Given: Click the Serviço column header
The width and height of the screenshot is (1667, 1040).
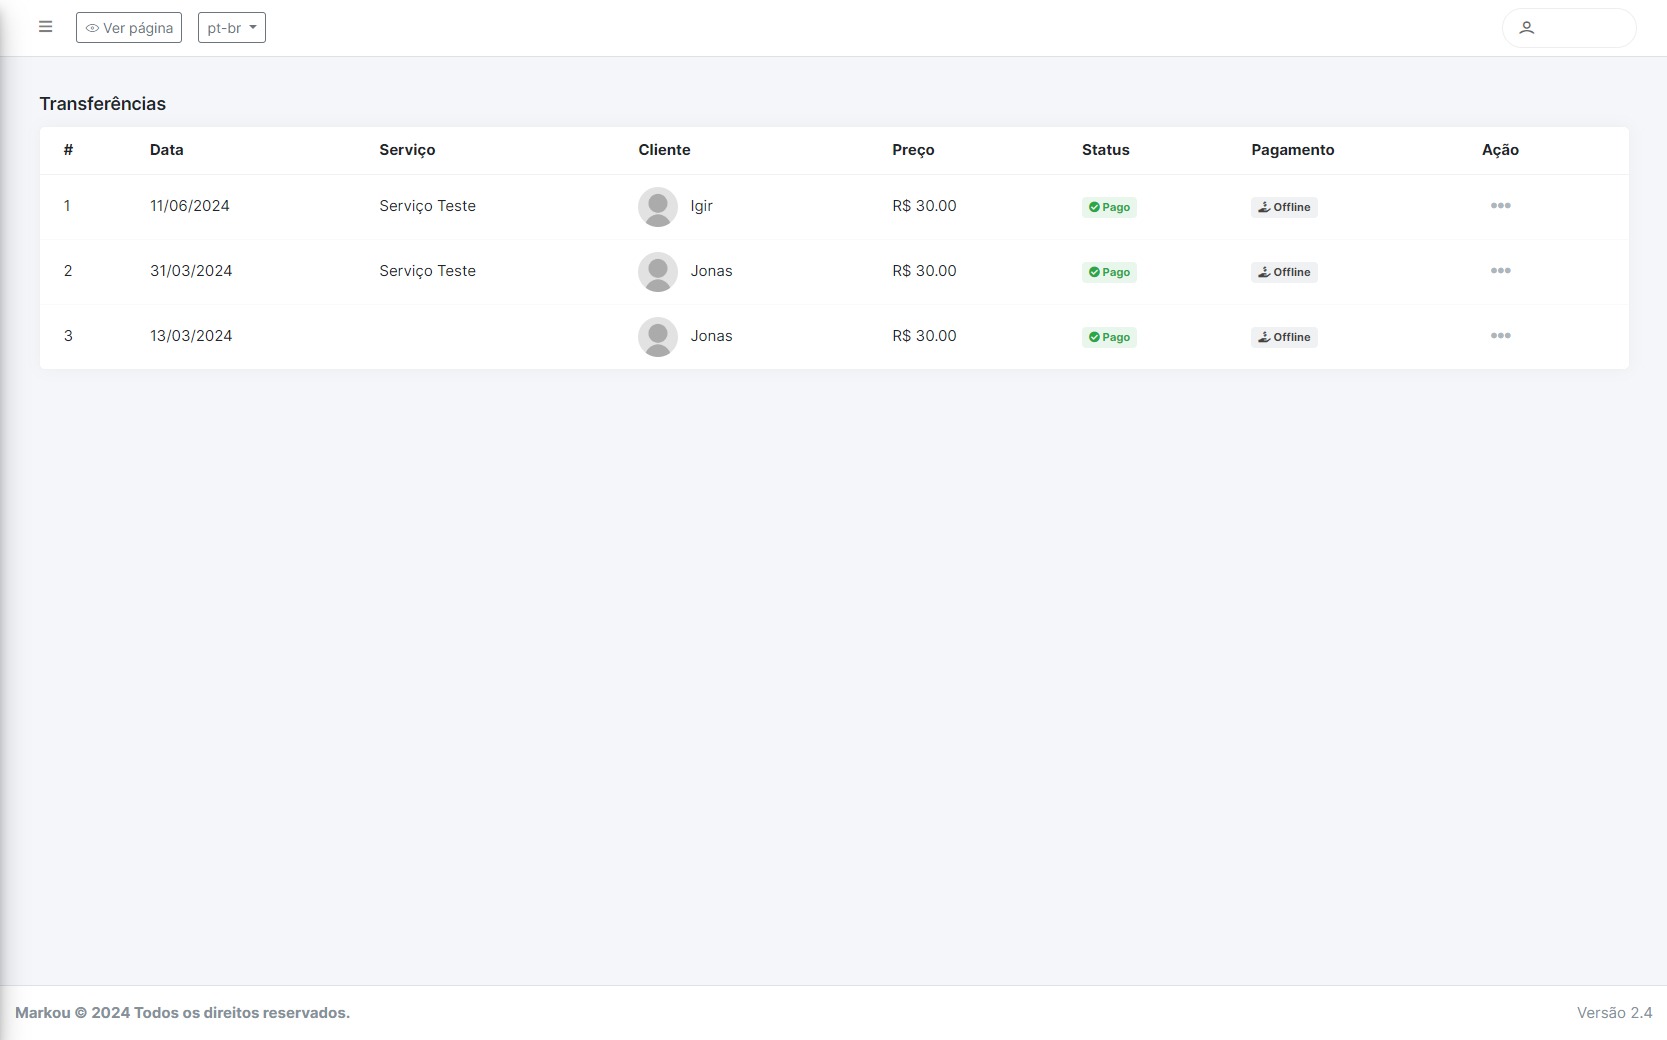Looking at the screenshot, I should 407,150.
